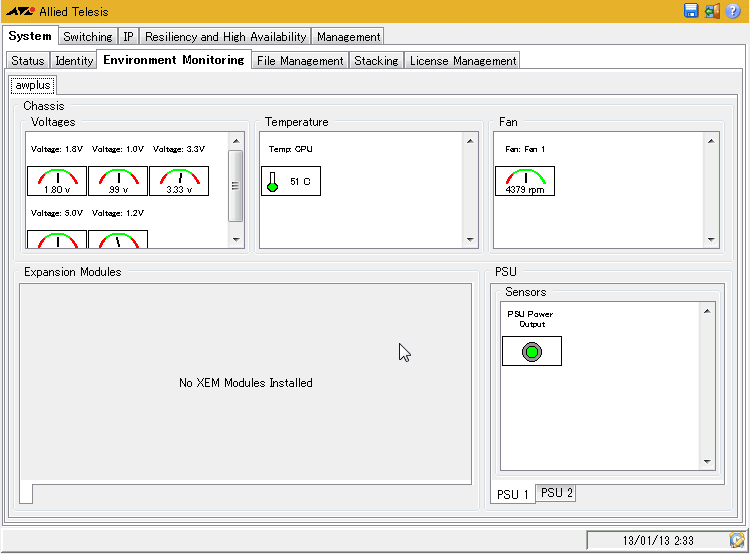Click the Voltage: 1.0V label
Screen dimensions: 750x555
pyautogui.click(x=118, y=149)
